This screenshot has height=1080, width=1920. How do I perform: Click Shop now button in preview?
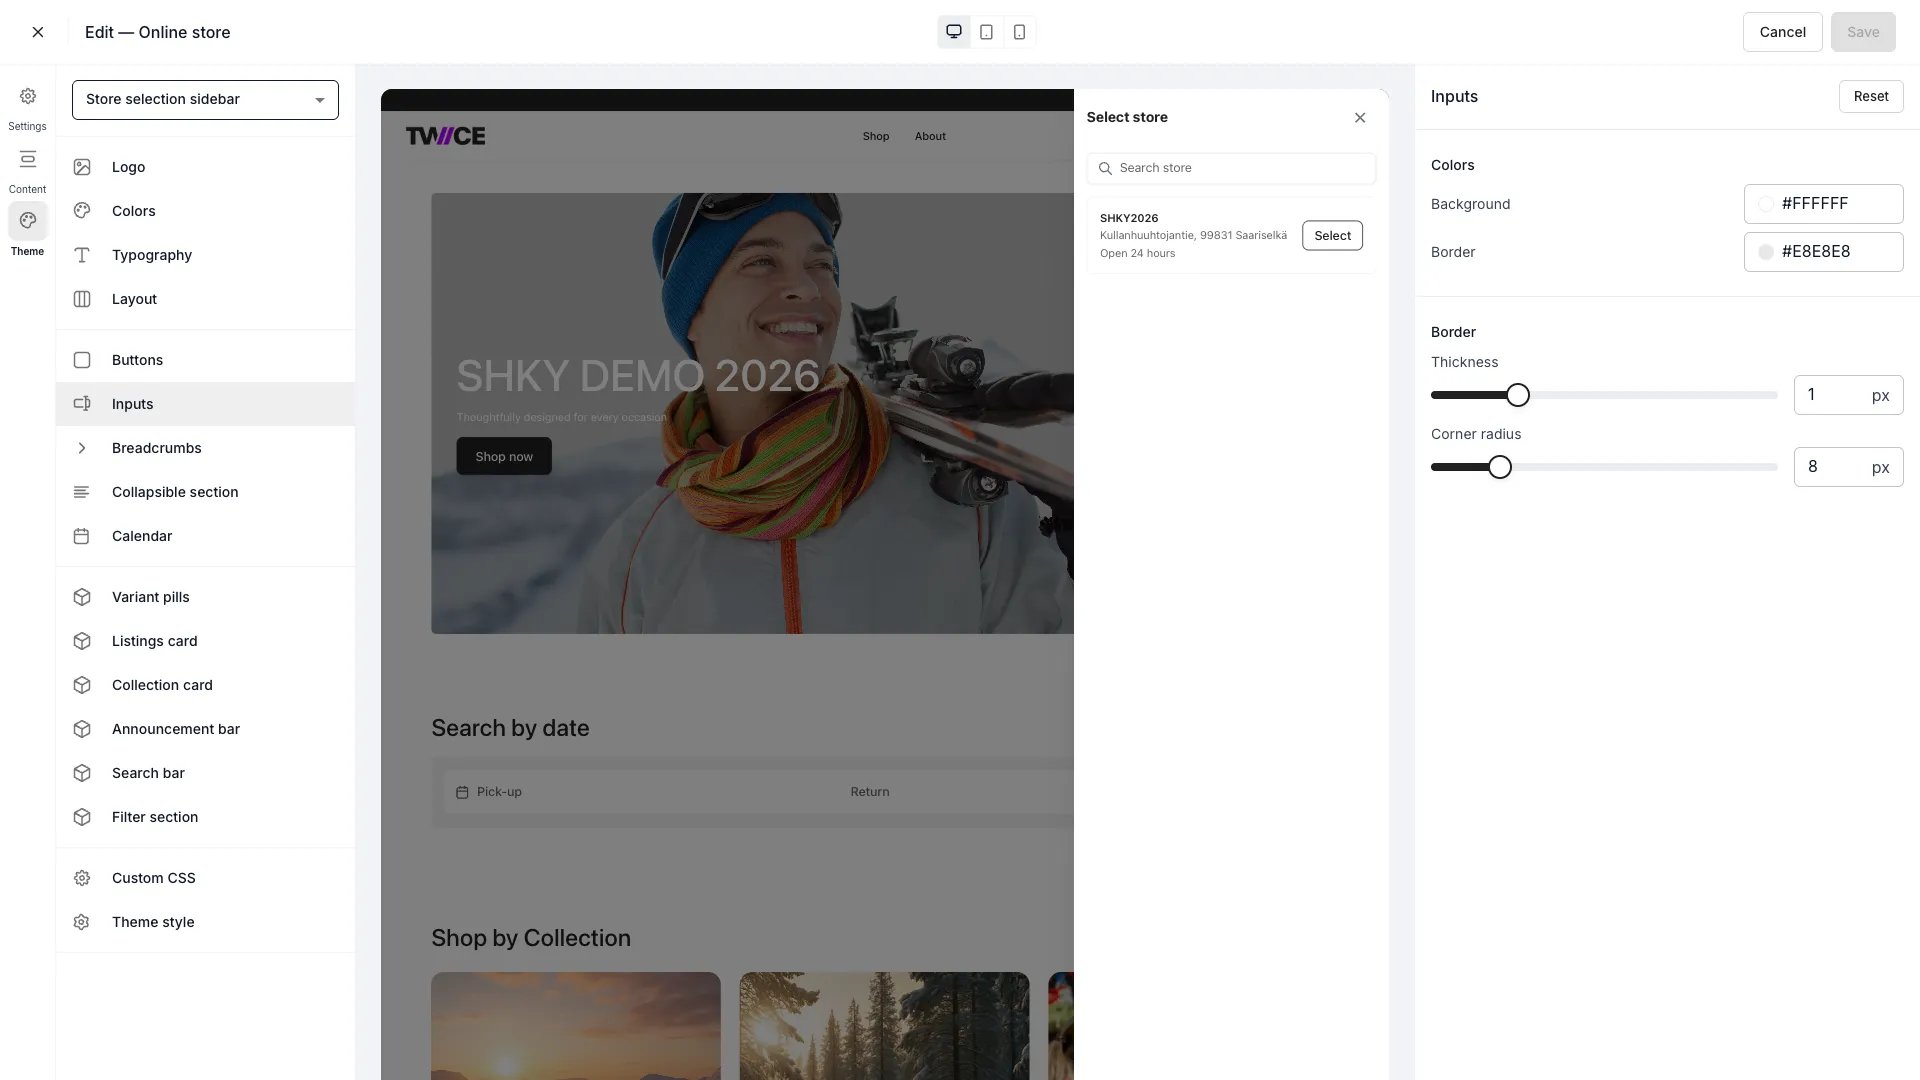tap(504, 456)
